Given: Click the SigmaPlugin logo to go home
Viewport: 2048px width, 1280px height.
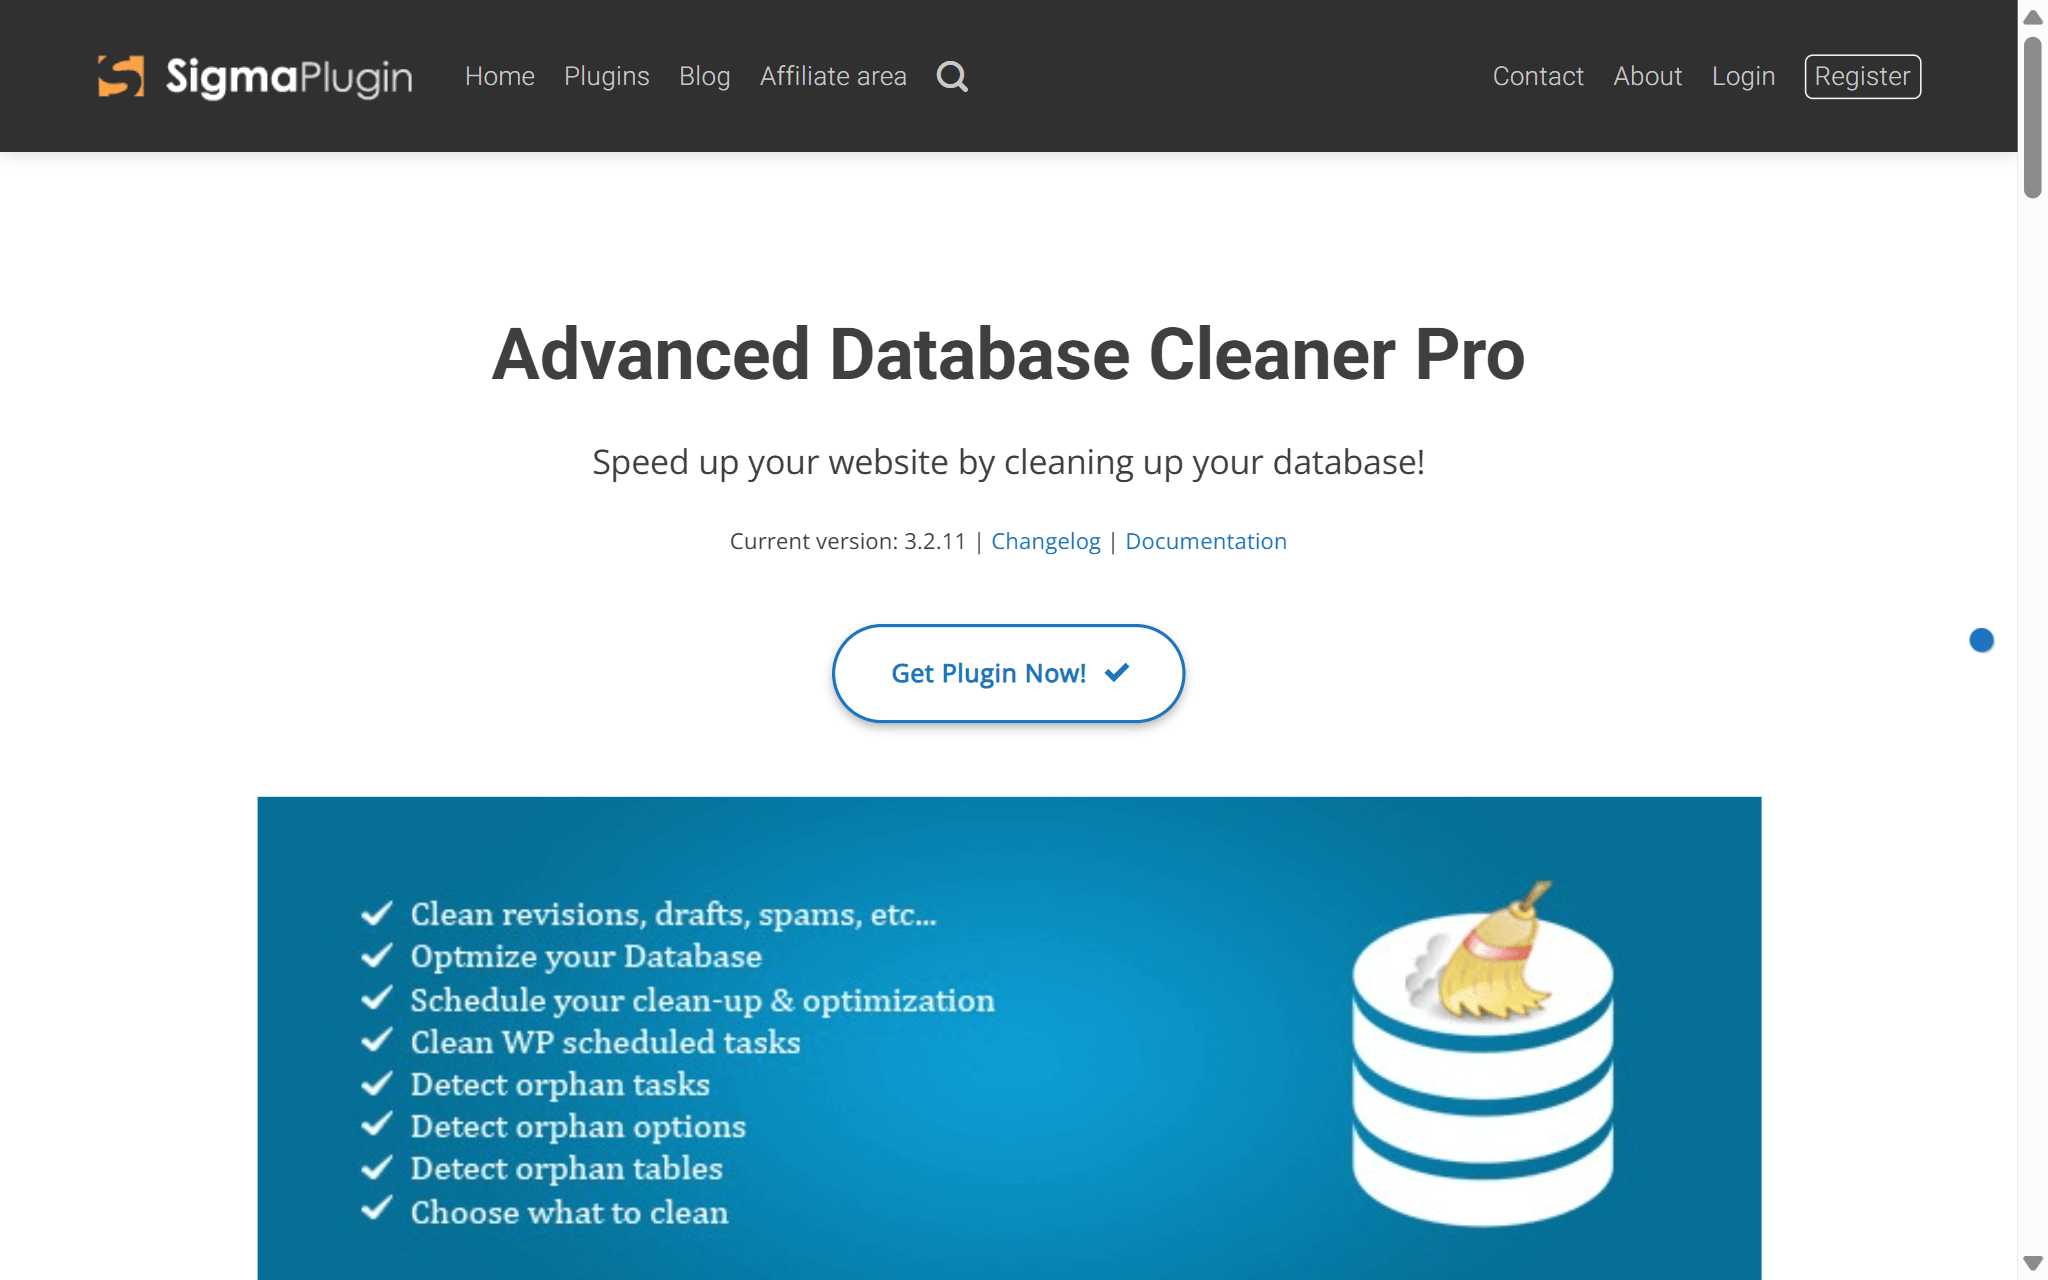Looking at the screenshot, I should click(x=253, y=76).
